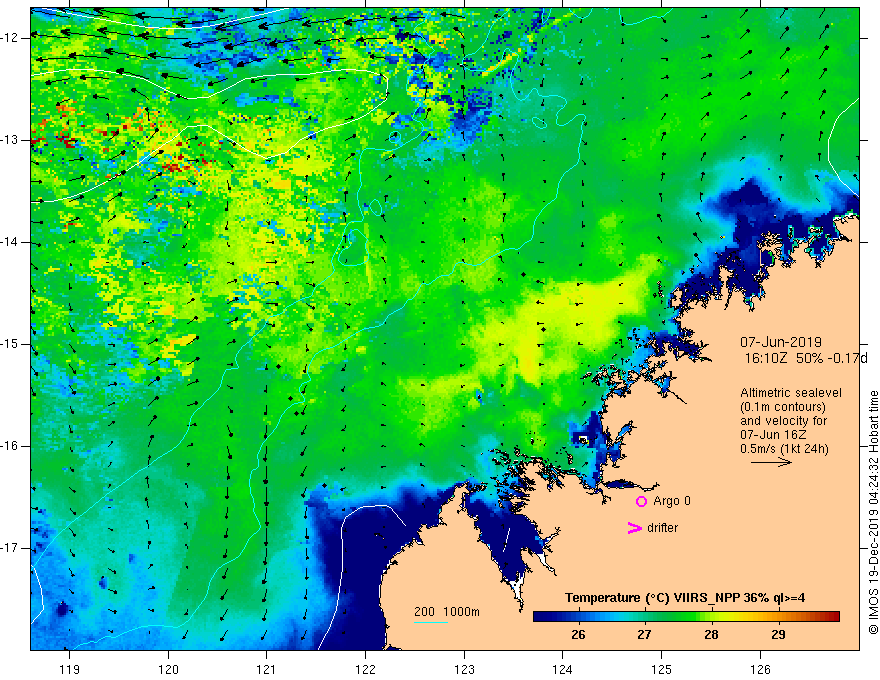Click longitude axis label 120

[x=168, y=669]
